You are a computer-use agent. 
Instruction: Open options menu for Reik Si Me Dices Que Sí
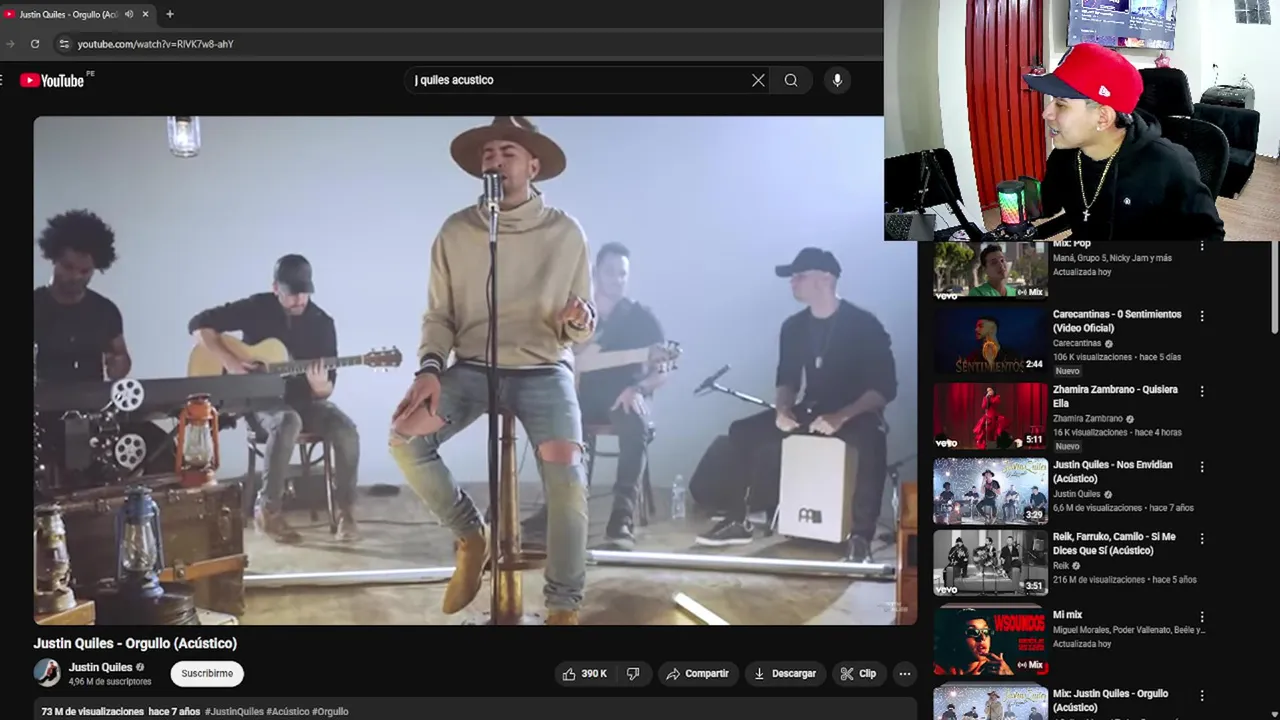[1202, 539]
